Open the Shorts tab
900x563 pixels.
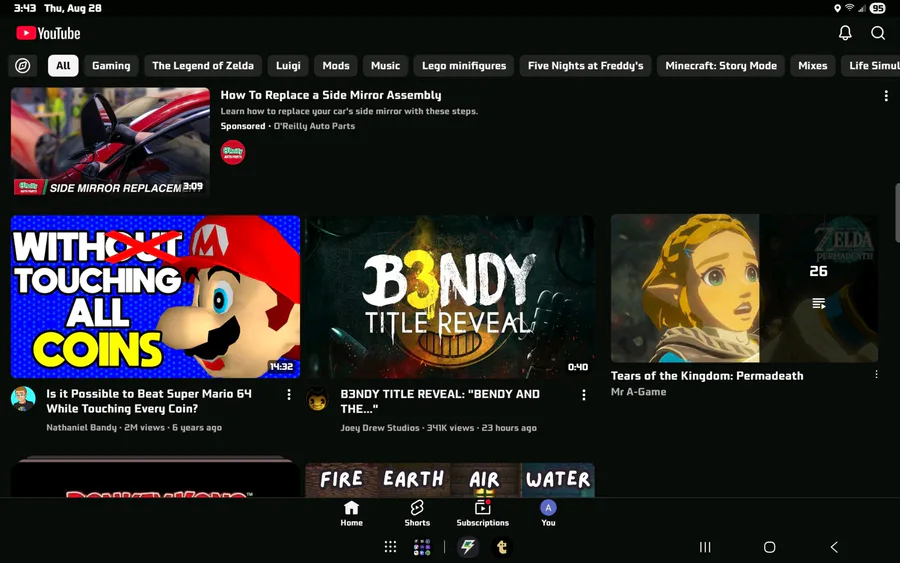[x=417, y=513]
